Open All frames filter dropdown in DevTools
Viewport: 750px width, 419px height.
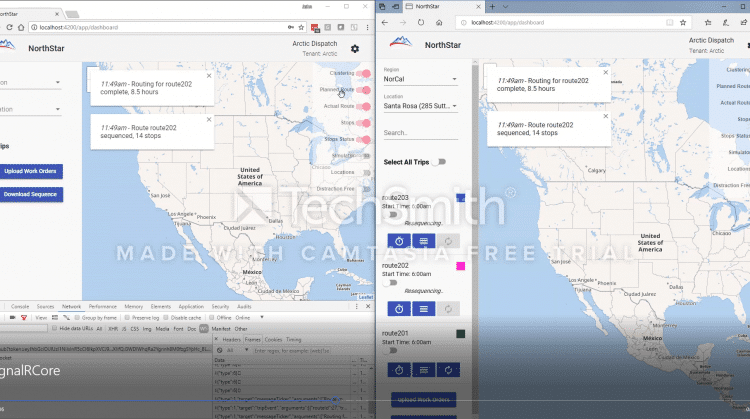pyautogui.click(x=237, y=351)
